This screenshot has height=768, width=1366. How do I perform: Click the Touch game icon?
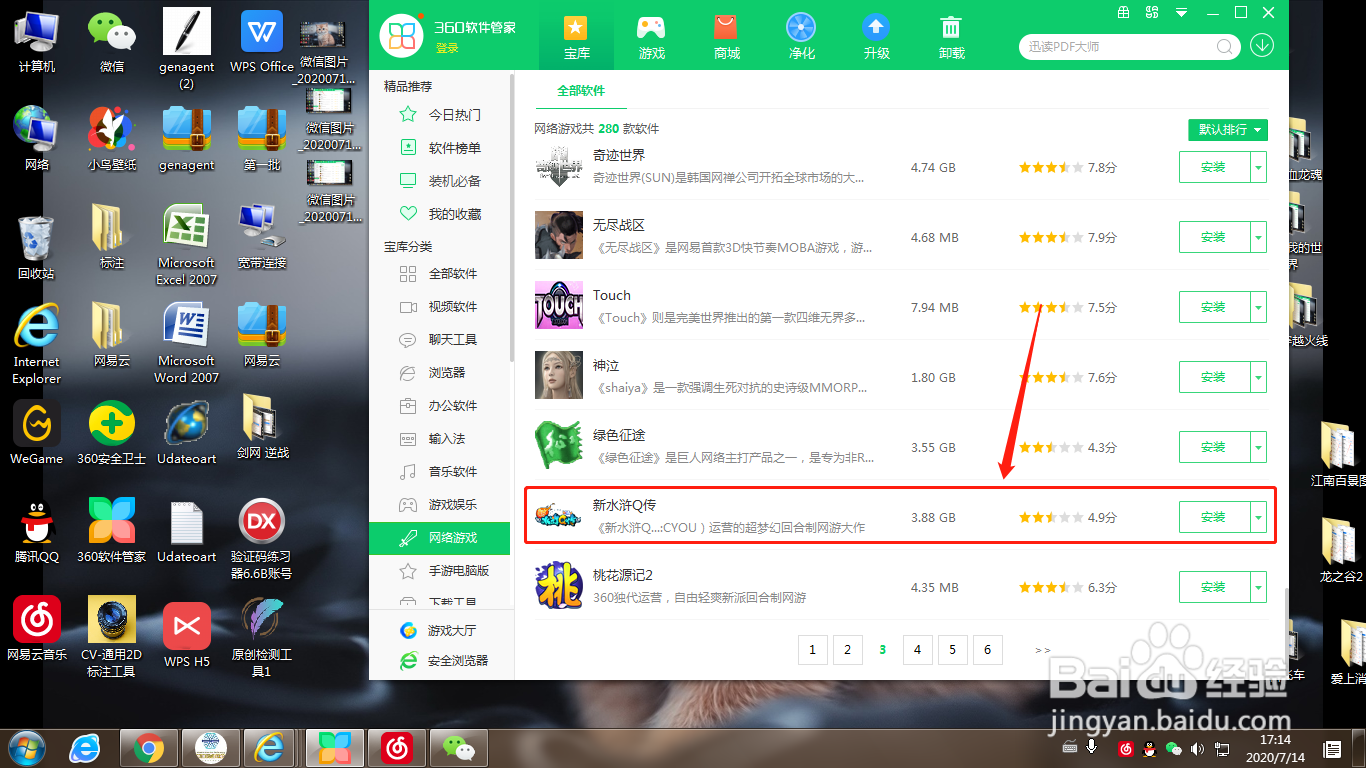(559, 305)
